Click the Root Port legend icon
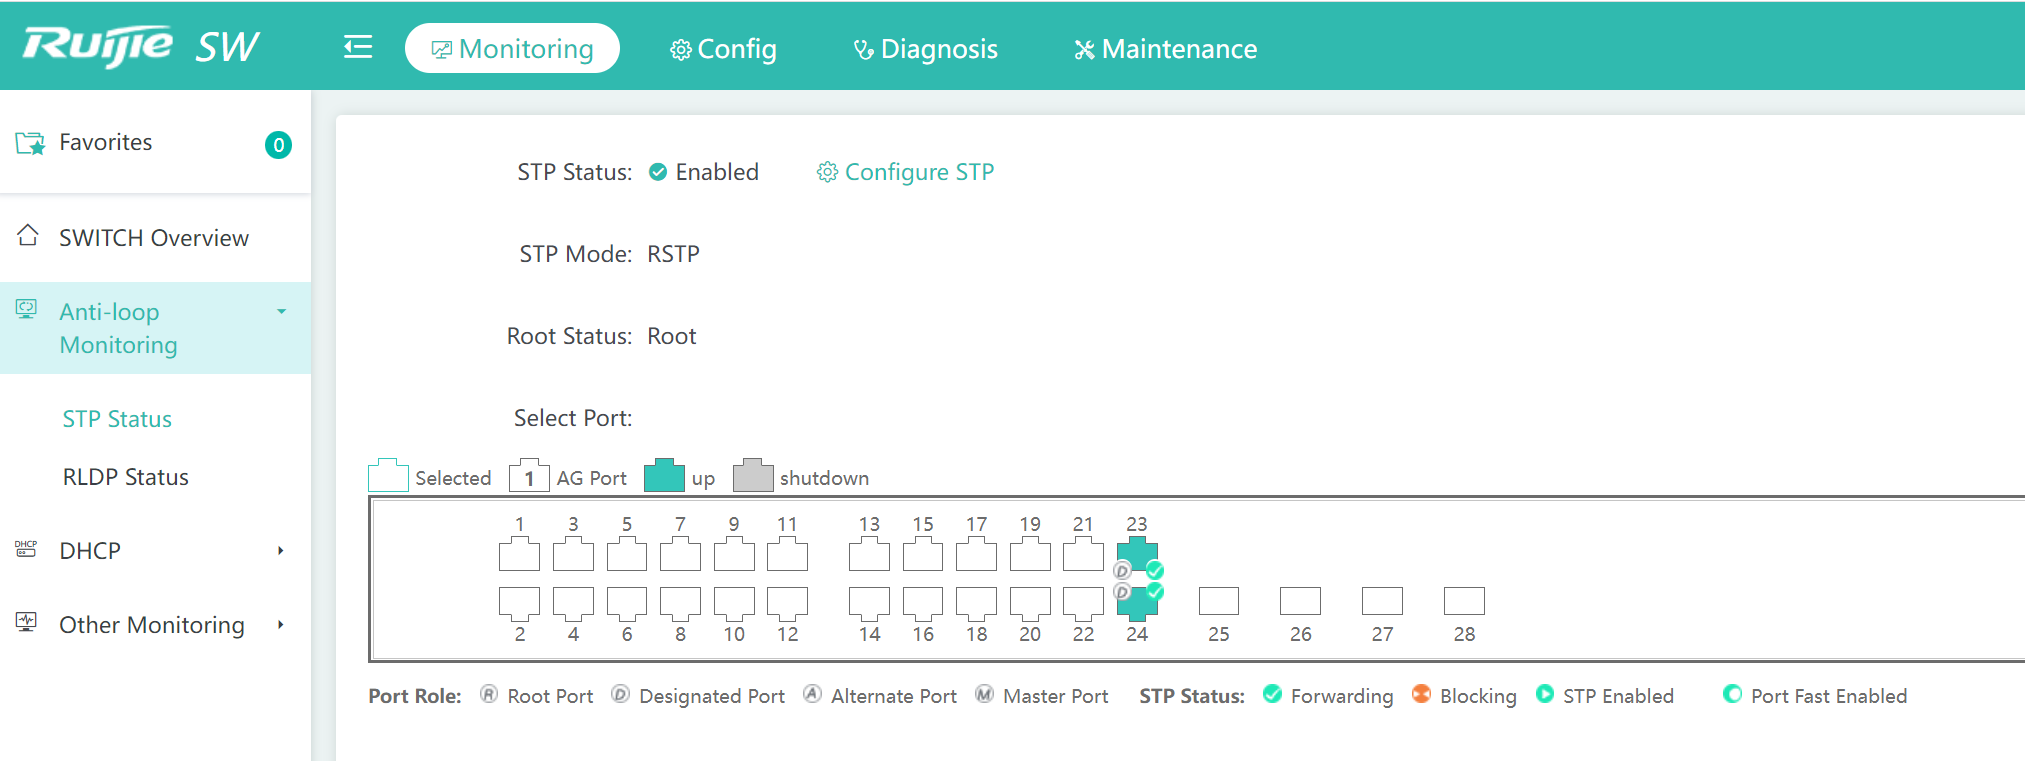Viewport: 2025px width, 761px height. 489,694
